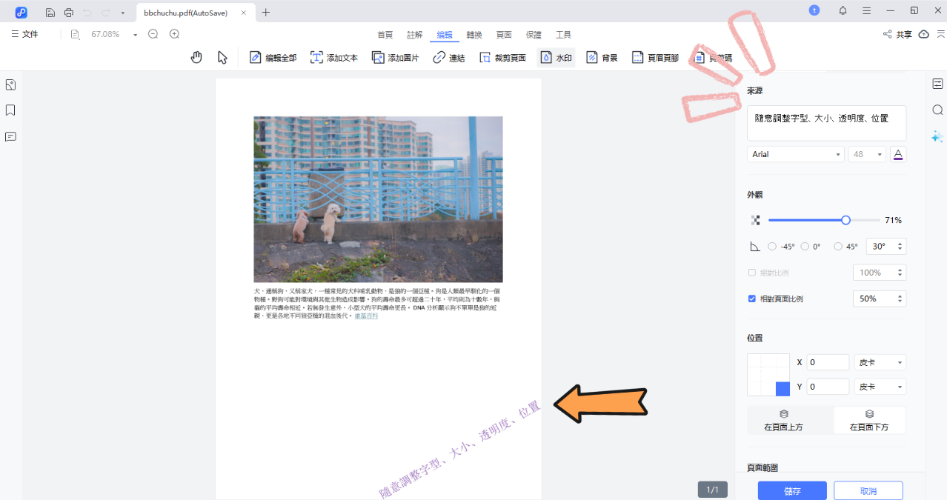The width and height of the screenshot is (947, 500).
Task: Click the search magnifier icon on right
Action: pos(937,110)
